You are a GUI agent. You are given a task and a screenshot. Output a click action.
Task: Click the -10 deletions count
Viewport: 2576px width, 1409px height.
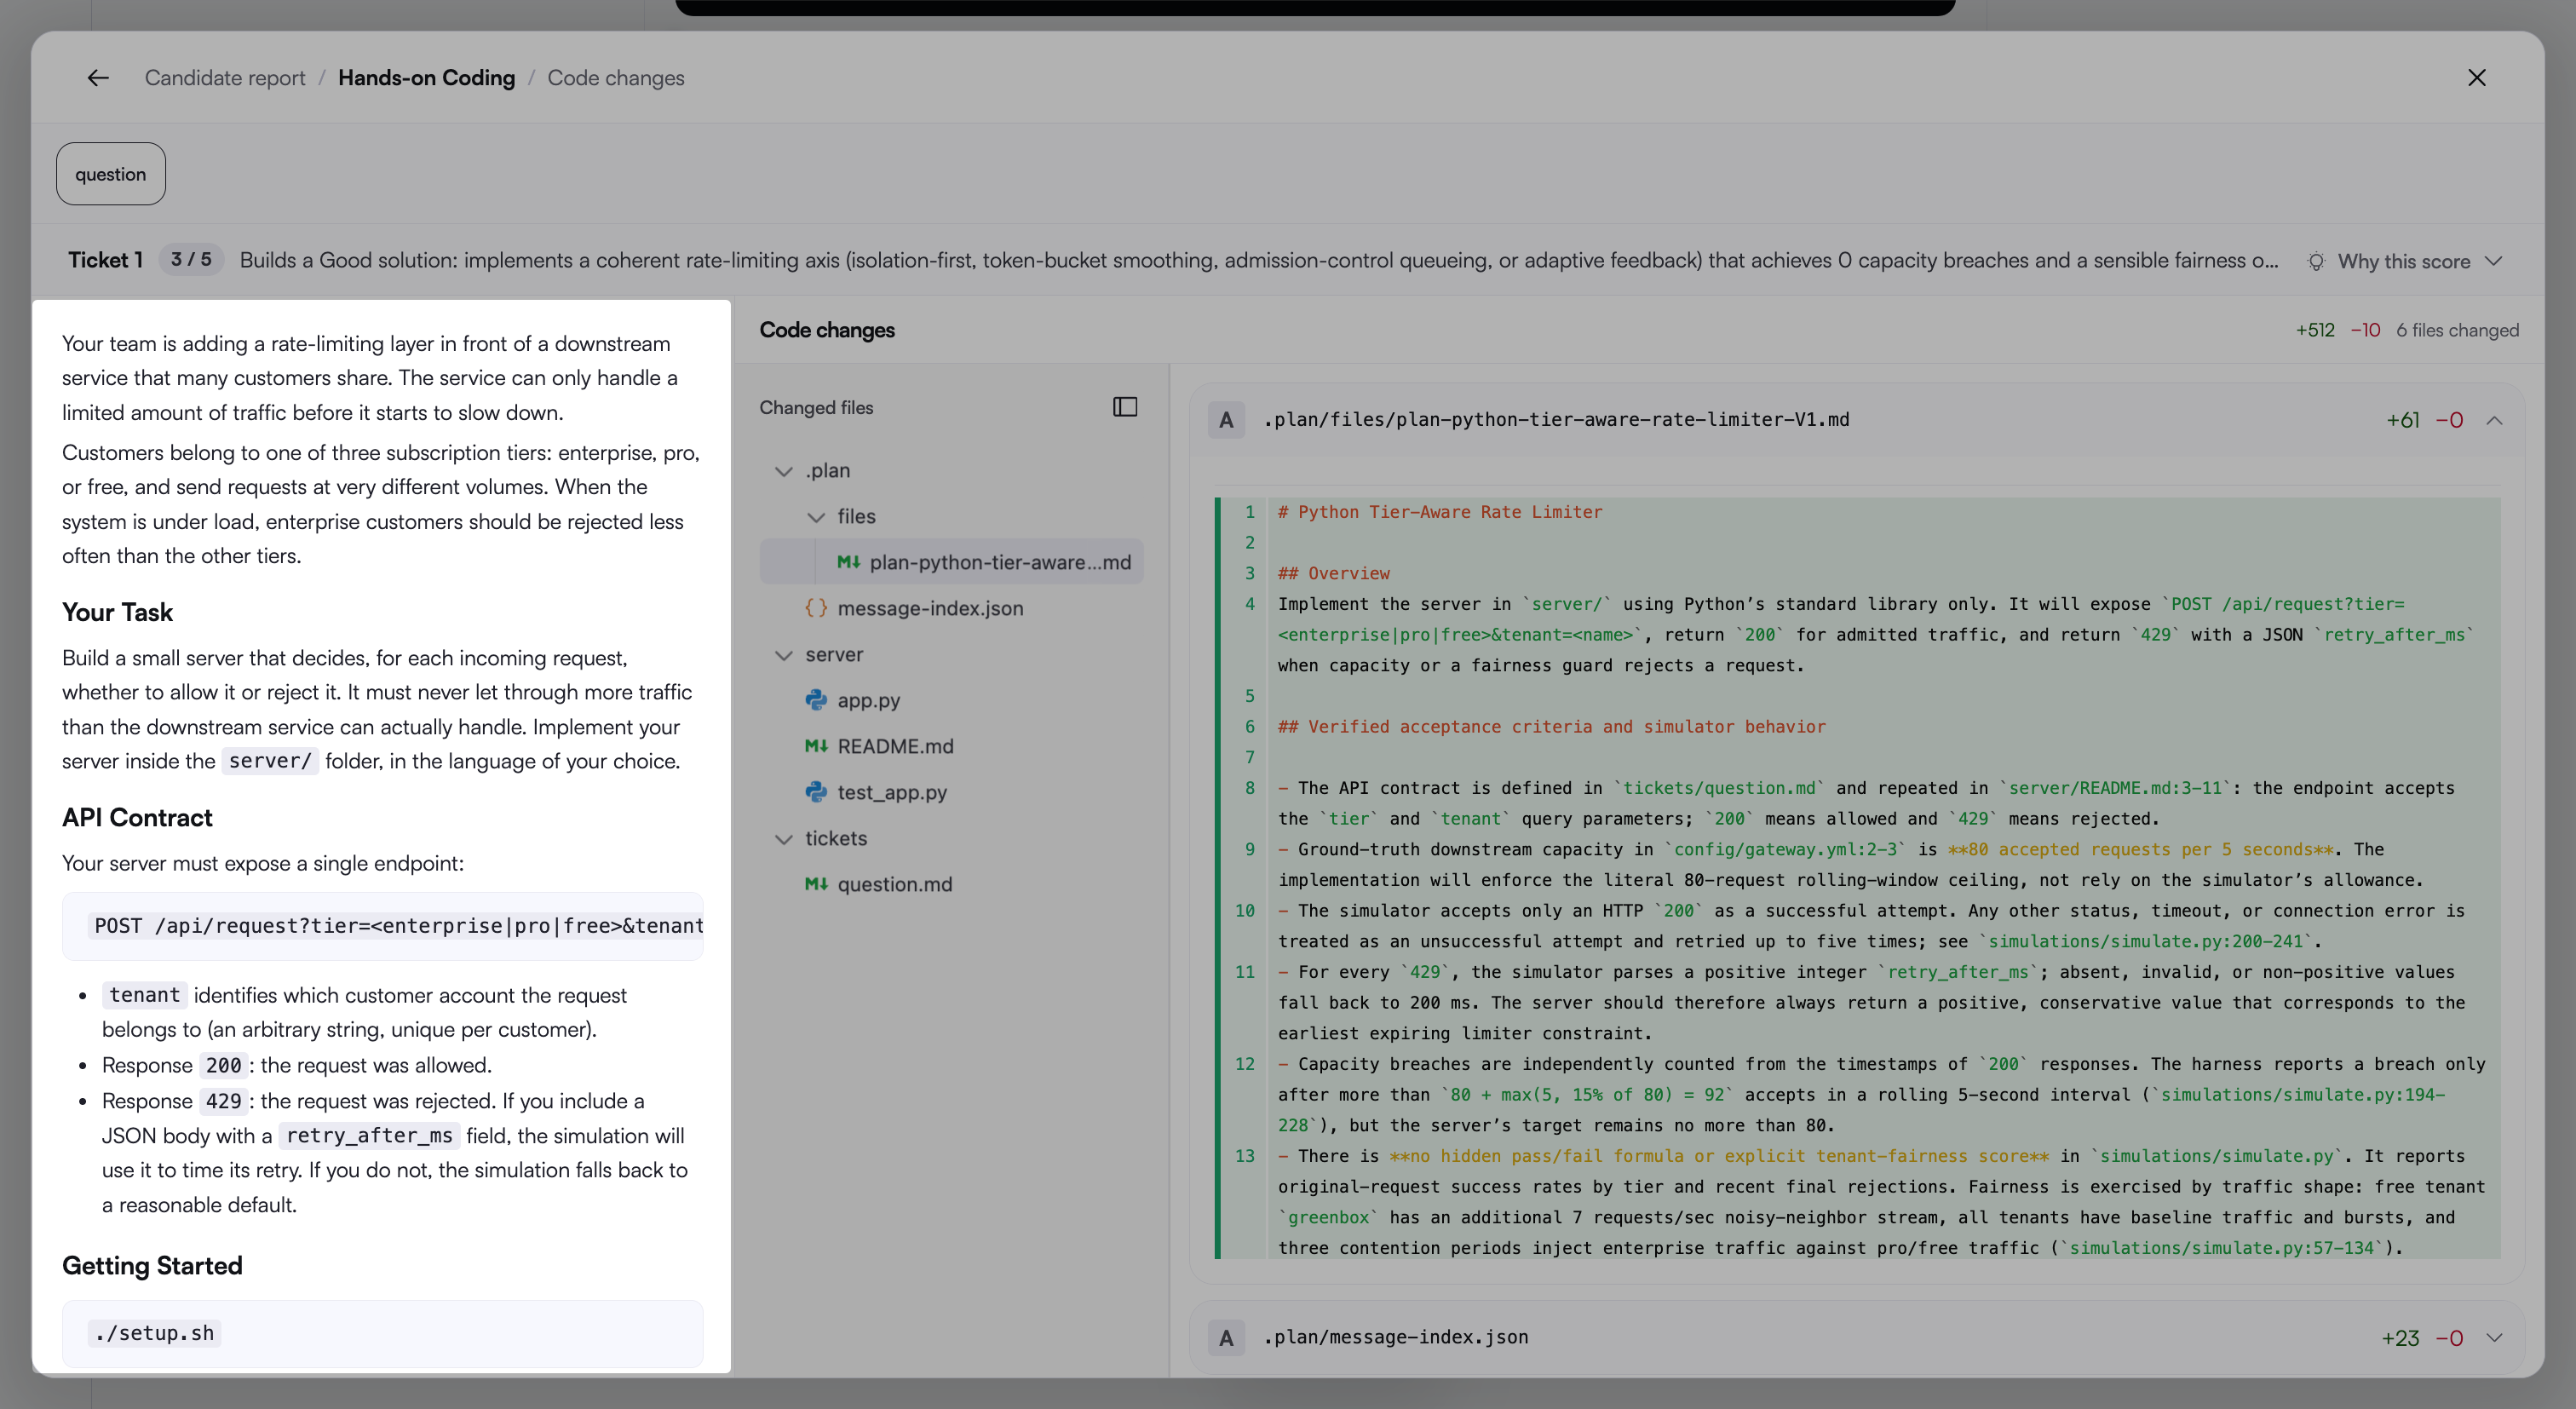click(2365, 331)
